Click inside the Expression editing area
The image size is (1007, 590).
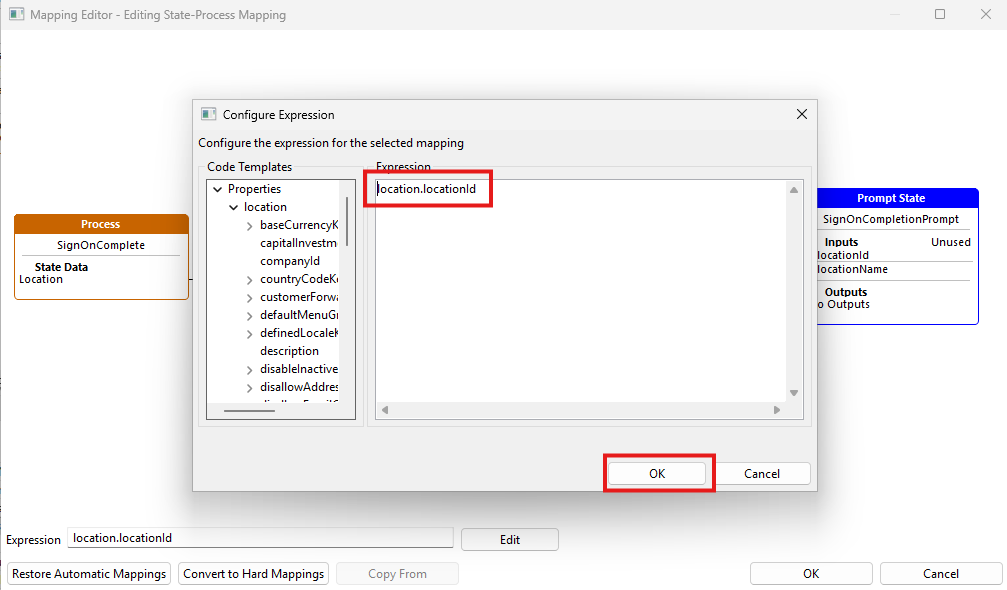click(x=580, y=290)
